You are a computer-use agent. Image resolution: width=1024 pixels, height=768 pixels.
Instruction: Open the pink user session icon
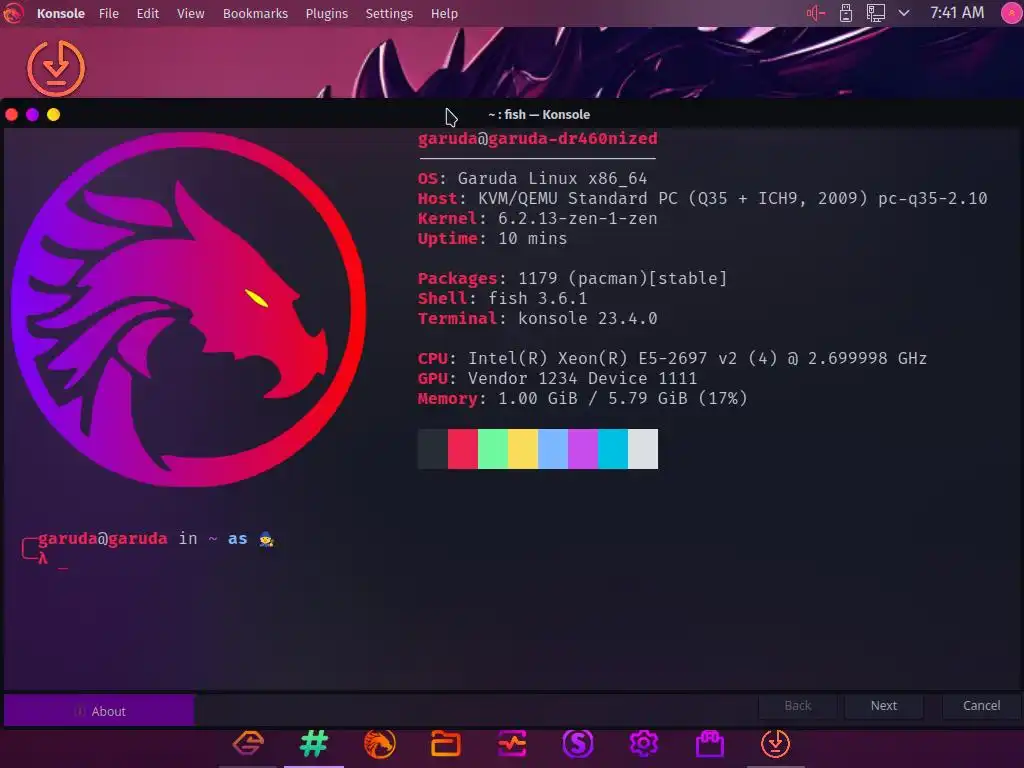[x=1012, y=13]
